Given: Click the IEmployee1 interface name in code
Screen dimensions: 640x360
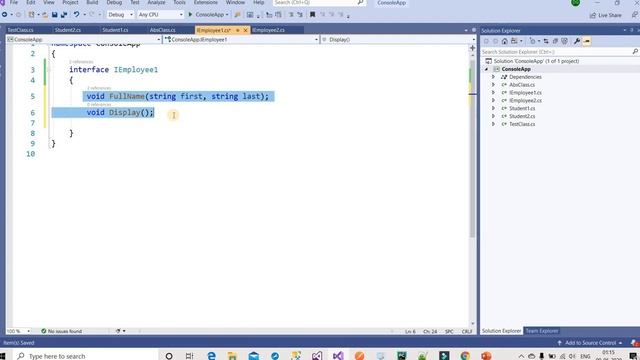Looking at the screenshot, I should [136, 70].
